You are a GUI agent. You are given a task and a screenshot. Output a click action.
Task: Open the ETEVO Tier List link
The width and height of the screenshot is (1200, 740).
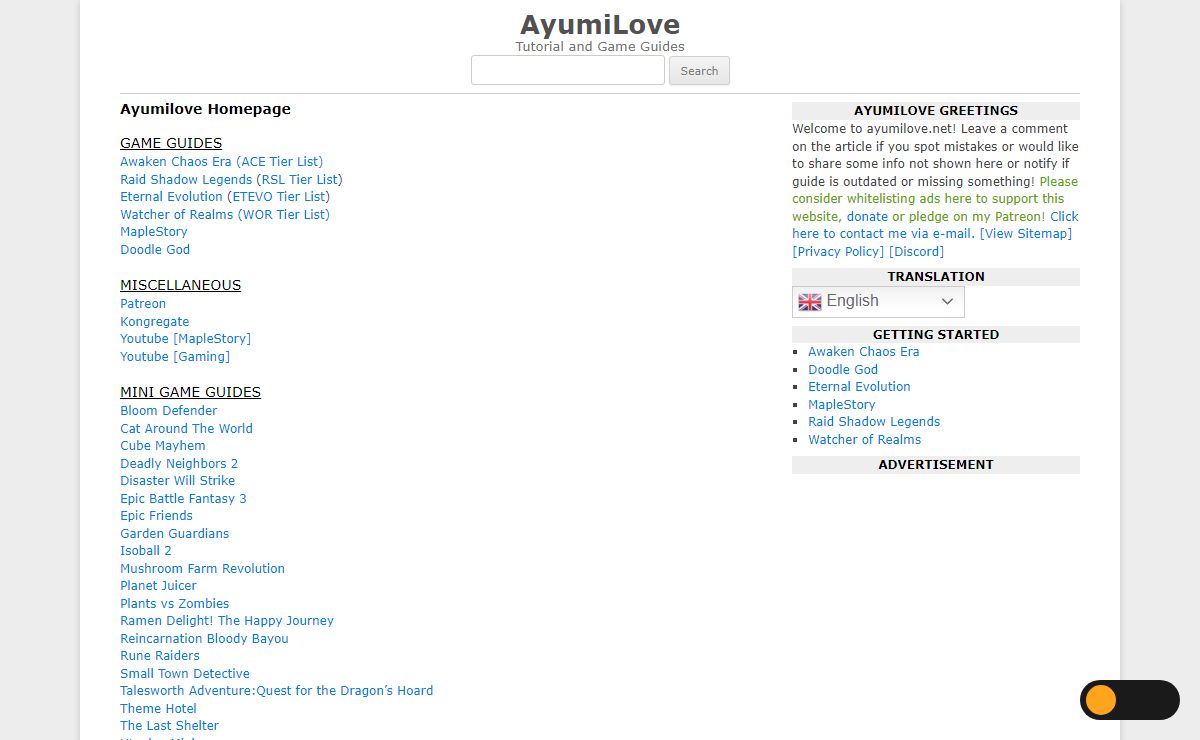click(279, 197)
